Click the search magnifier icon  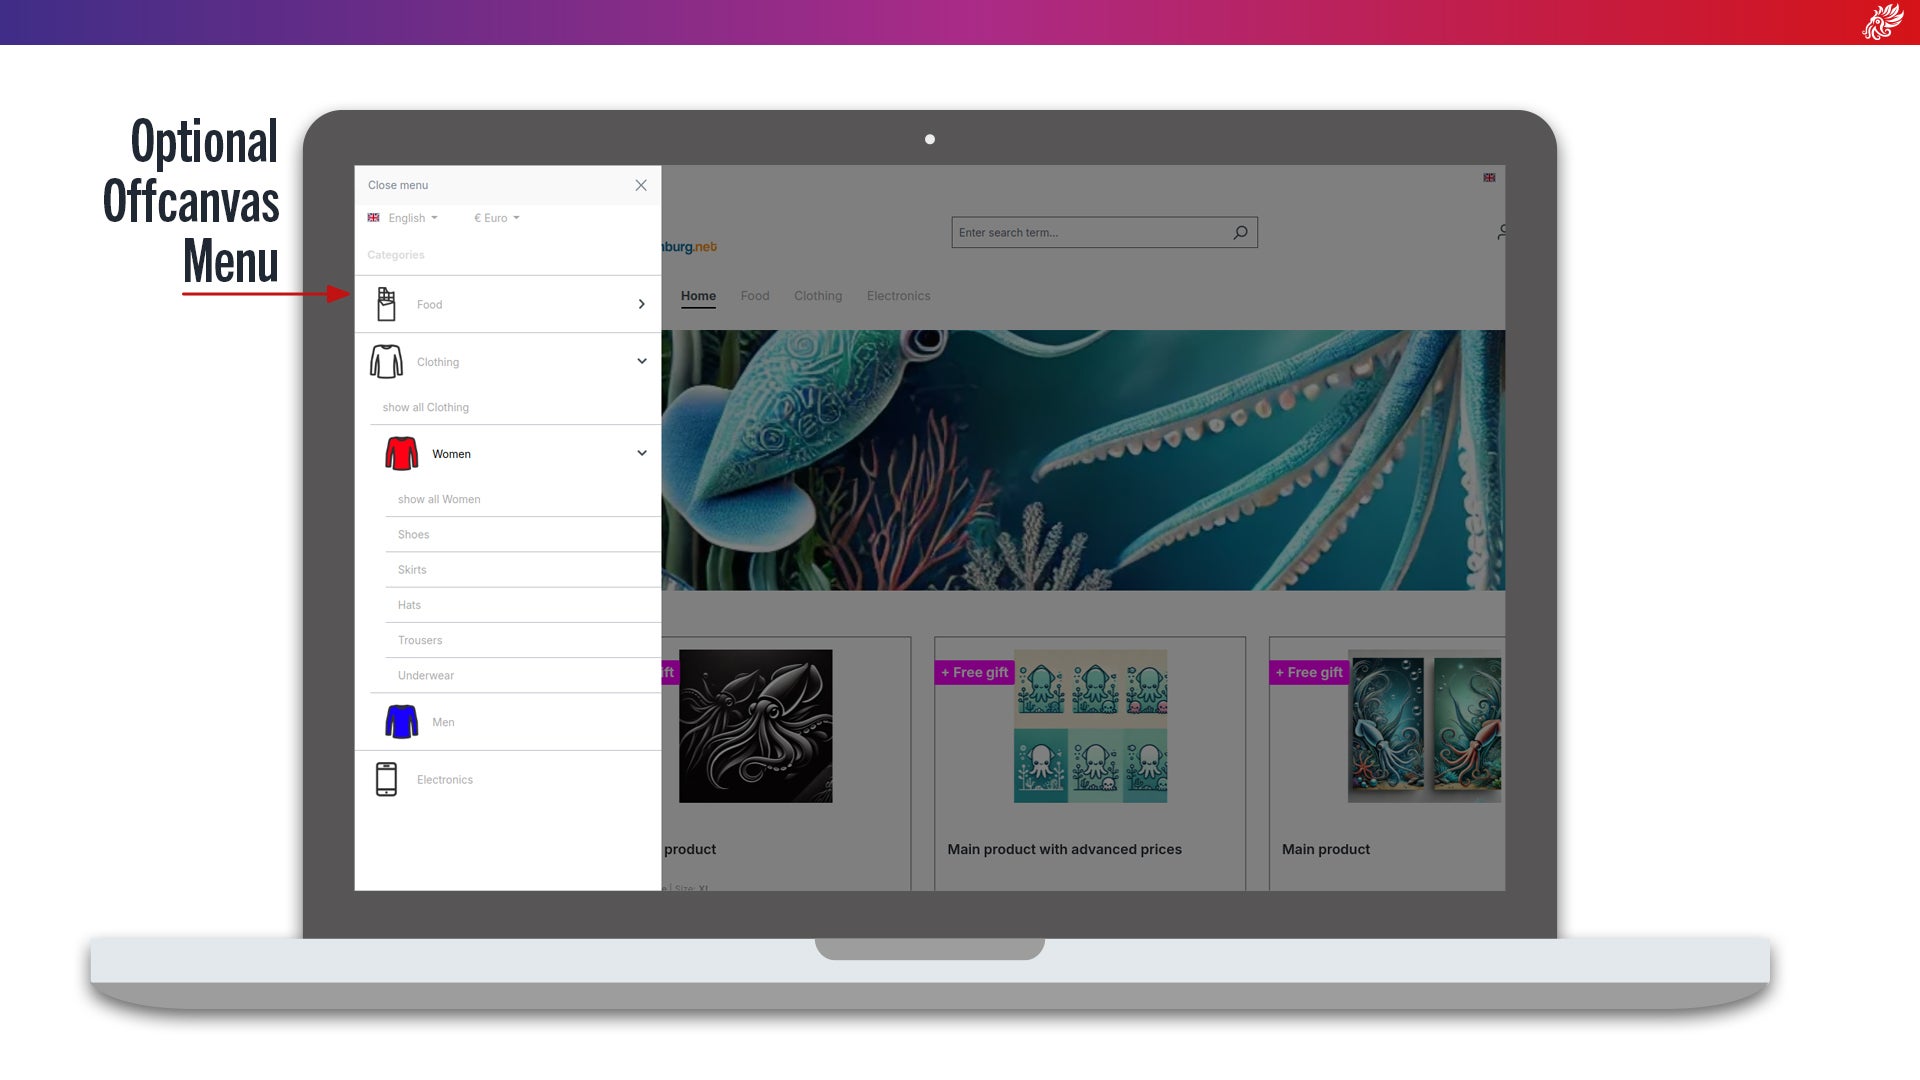1240,232
